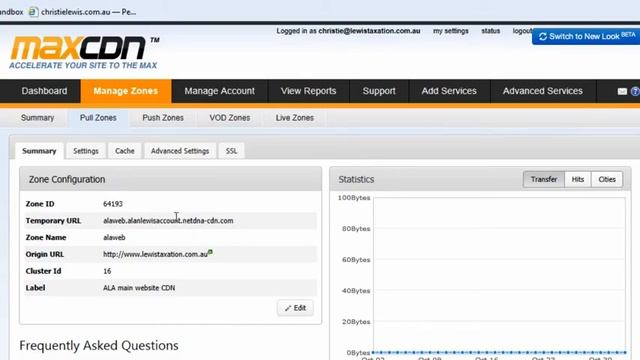Open Add Services menu
The width and height of the screenshot is (640, 360).
[449, 91]
